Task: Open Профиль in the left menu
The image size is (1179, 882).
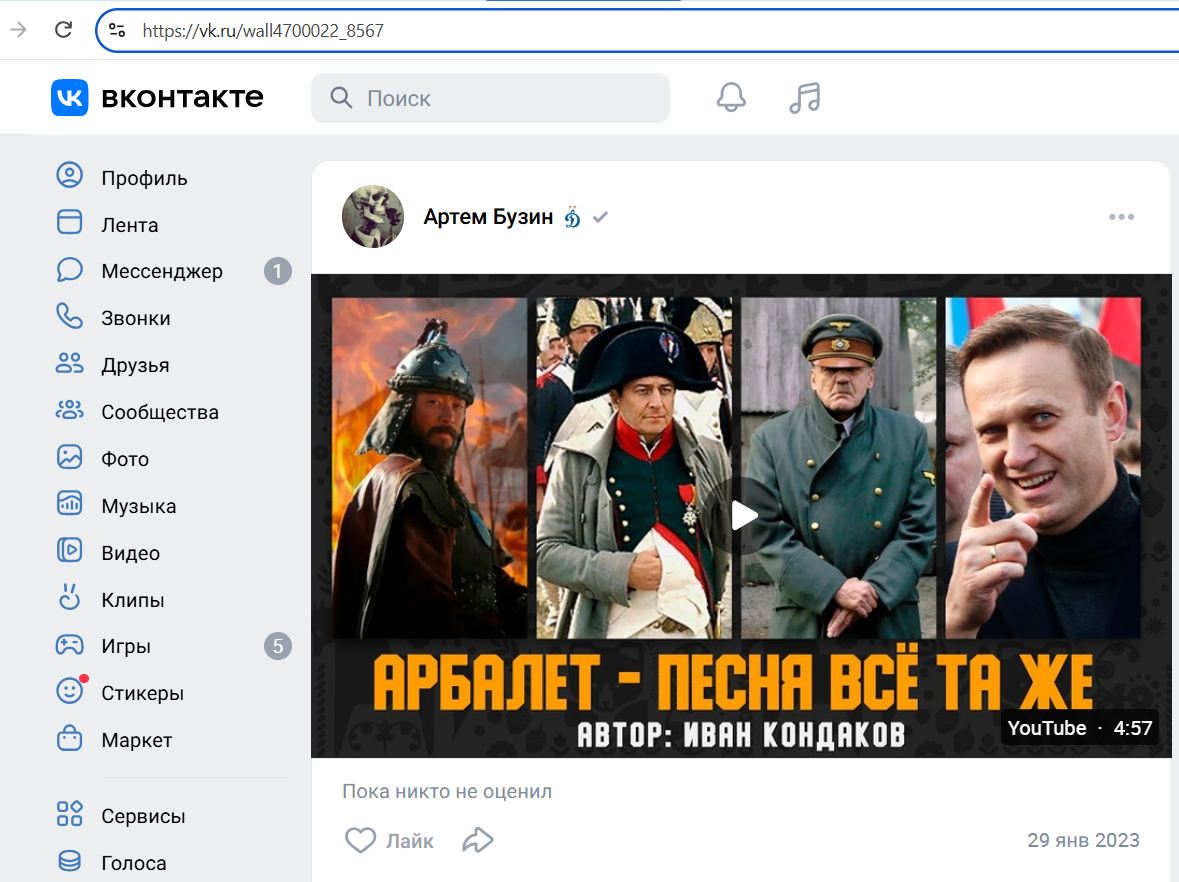Action: point(144,178)
